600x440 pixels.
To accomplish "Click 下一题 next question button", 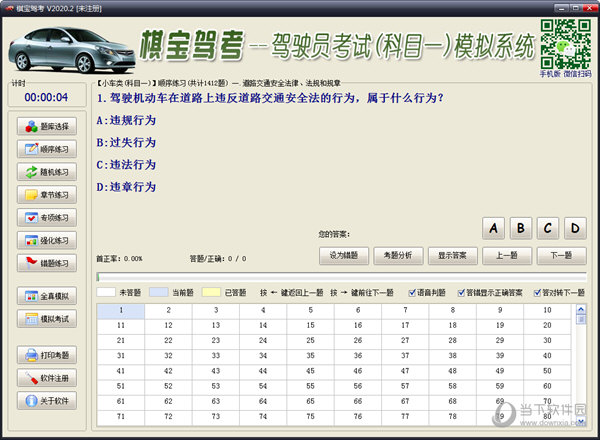I will [560, 255].
